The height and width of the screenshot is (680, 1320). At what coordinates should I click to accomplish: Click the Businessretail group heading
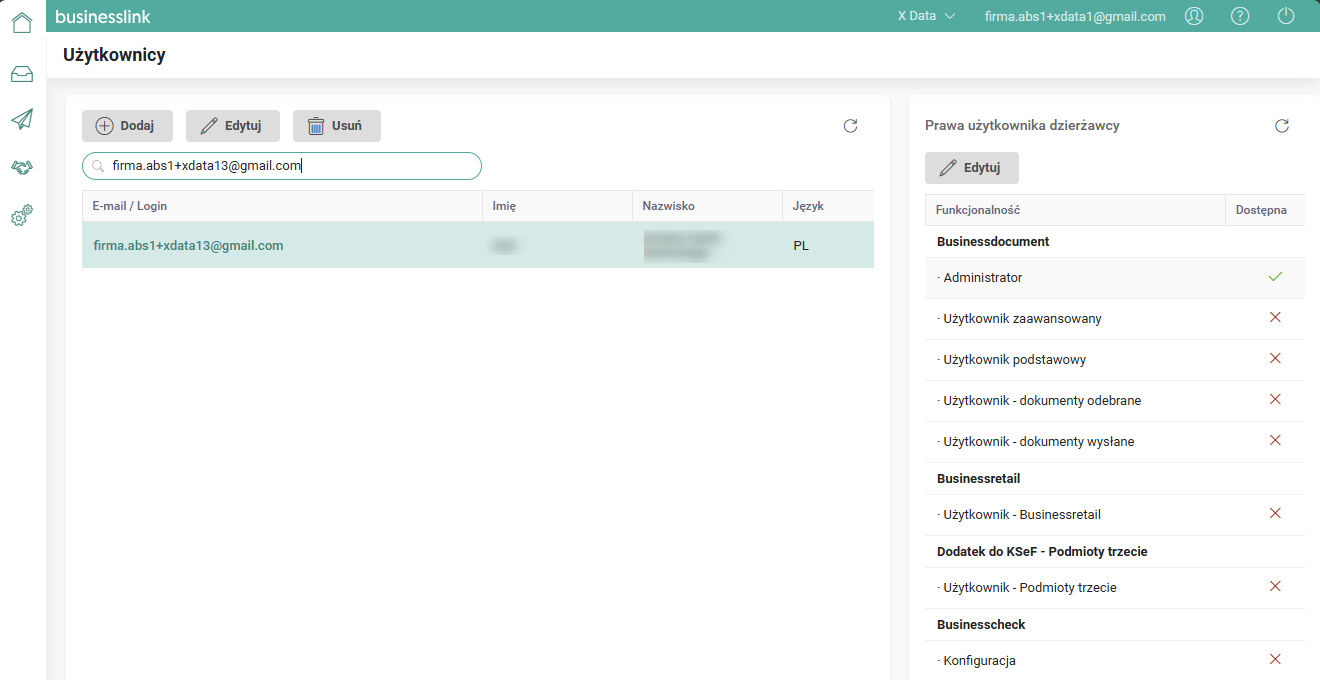click(979, 479)
